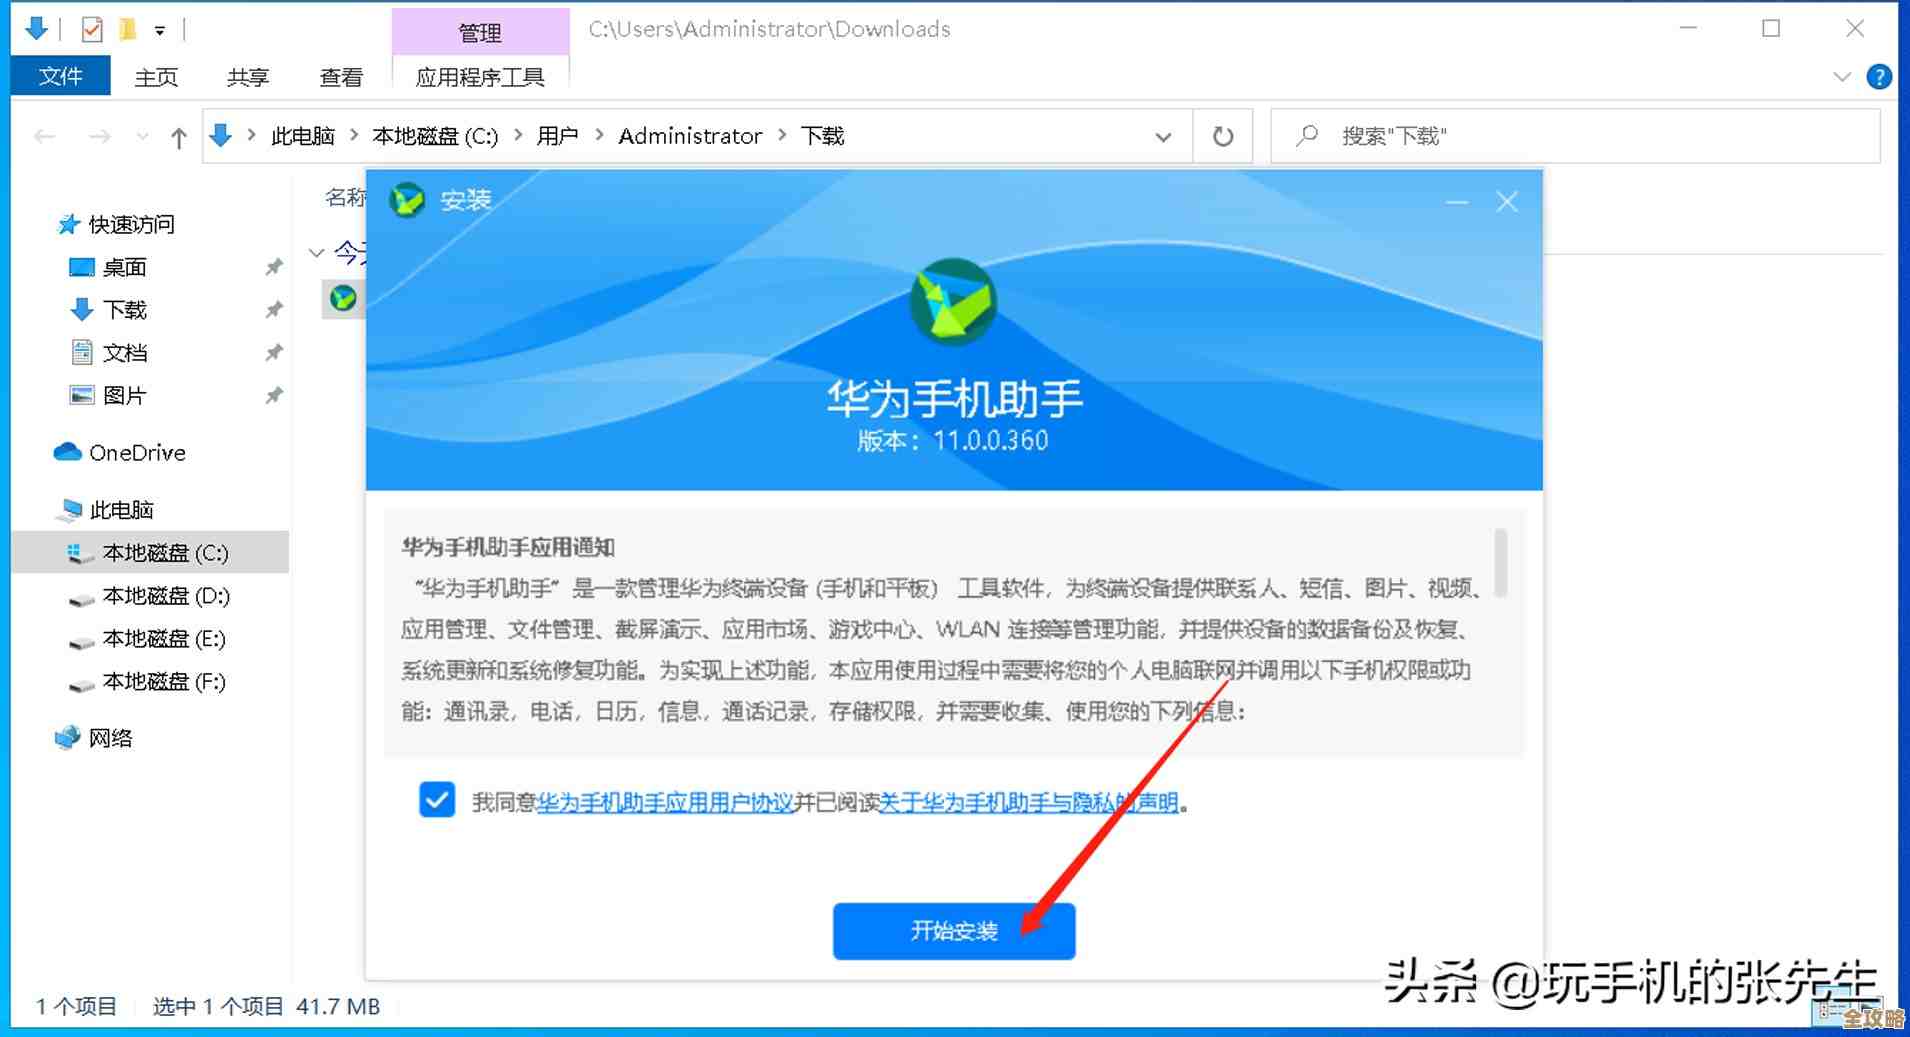Expand the Quick Access Toolbar customize arrow

158,29
